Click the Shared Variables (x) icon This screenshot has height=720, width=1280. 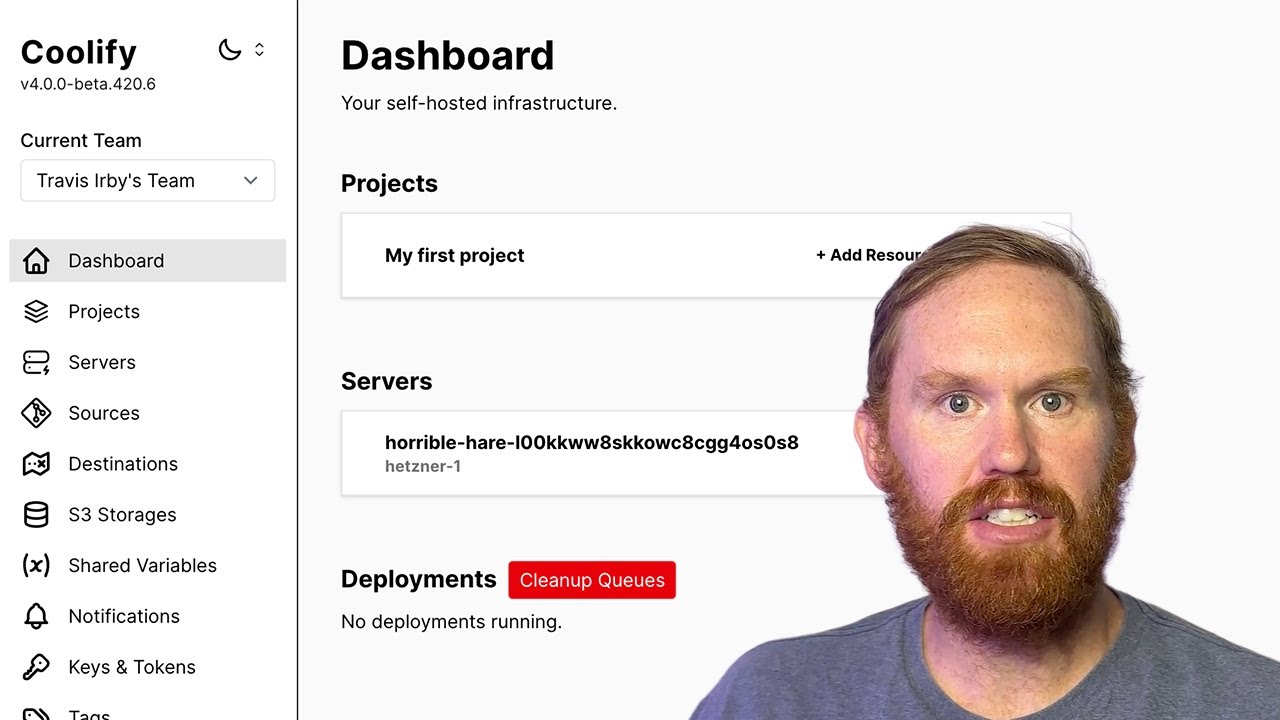tap(36, 566)
